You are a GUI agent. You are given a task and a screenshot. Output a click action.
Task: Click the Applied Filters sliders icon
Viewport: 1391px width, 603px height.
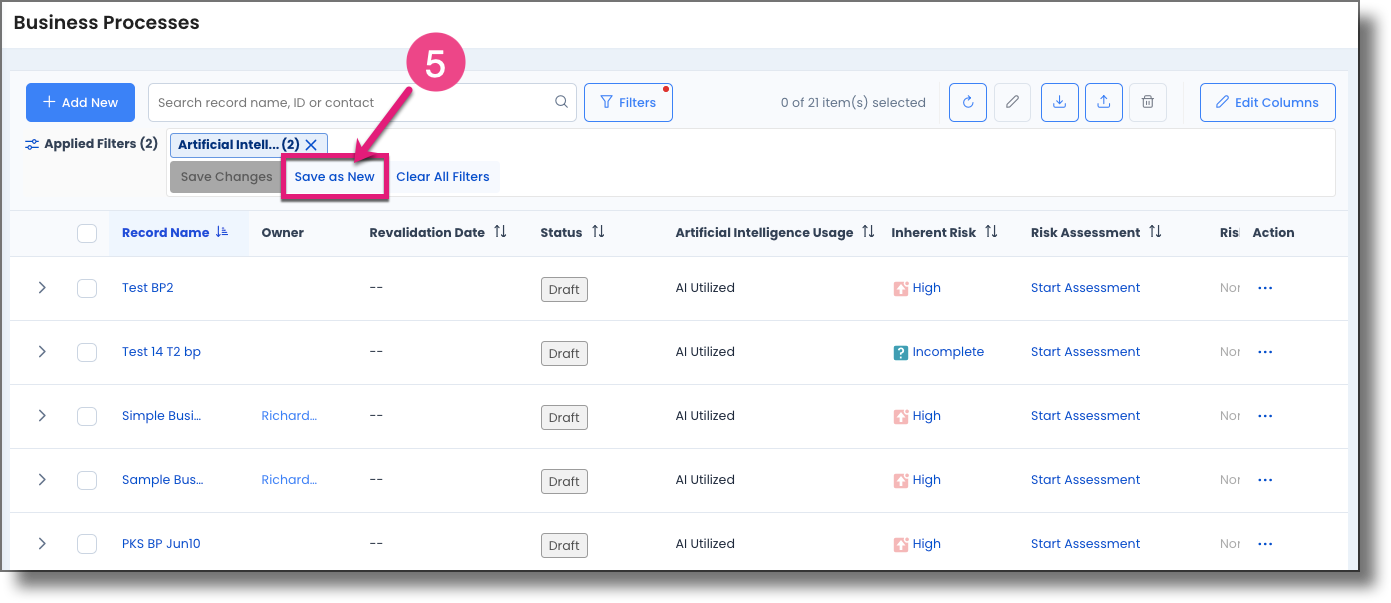pos(30,143)
